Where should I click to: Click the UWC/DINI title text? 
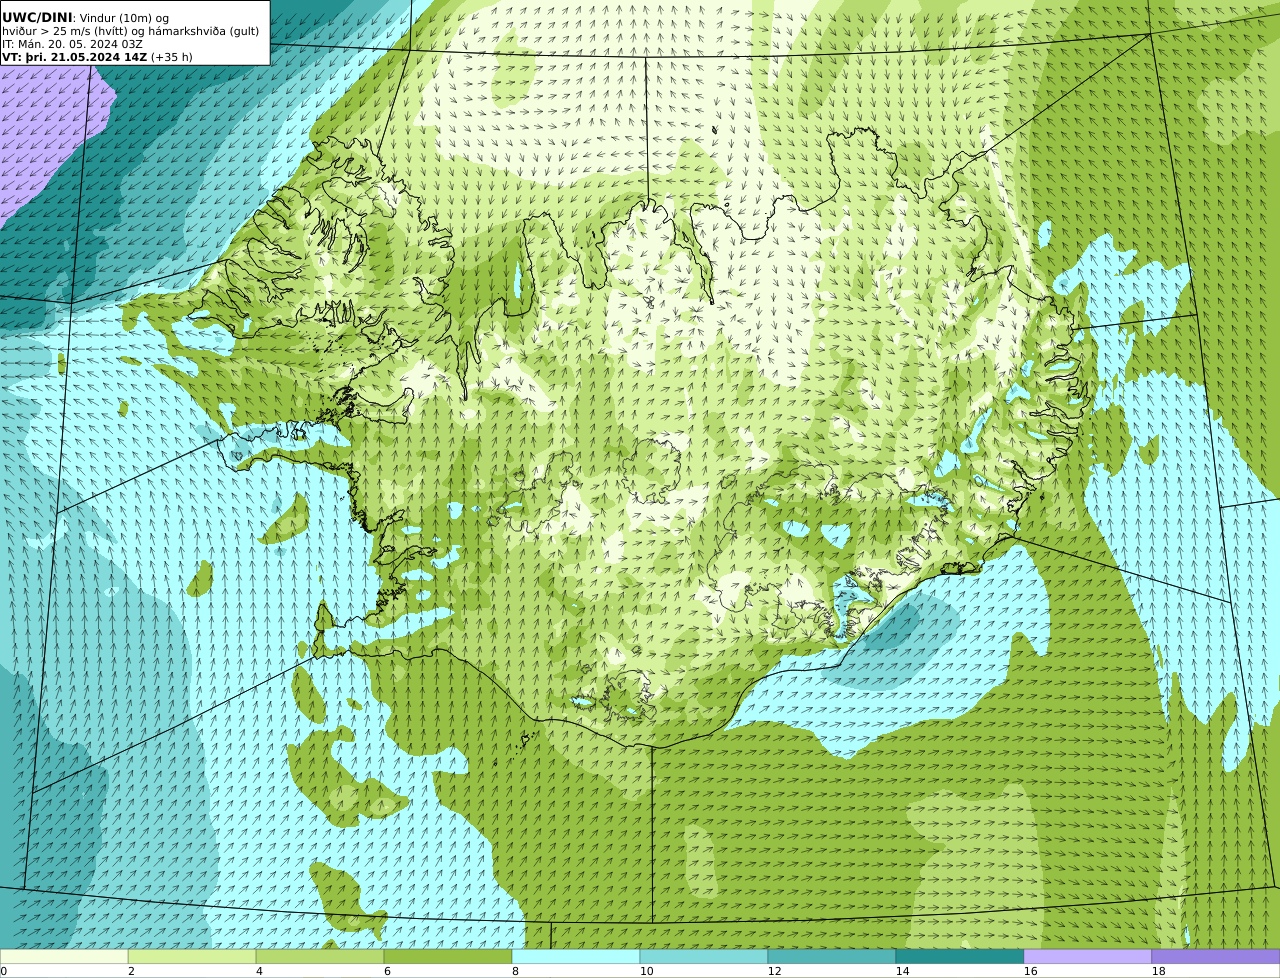click(37, 17)
